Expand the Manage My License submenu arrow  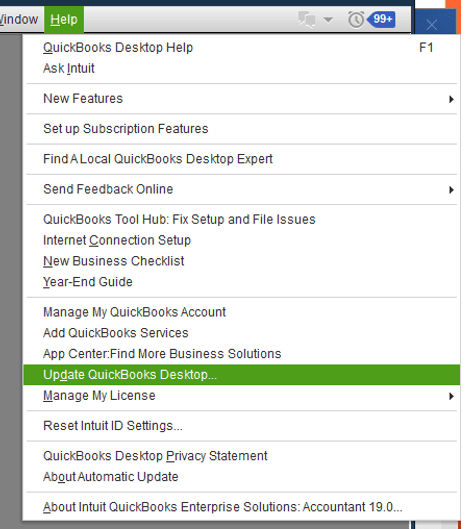451,396
